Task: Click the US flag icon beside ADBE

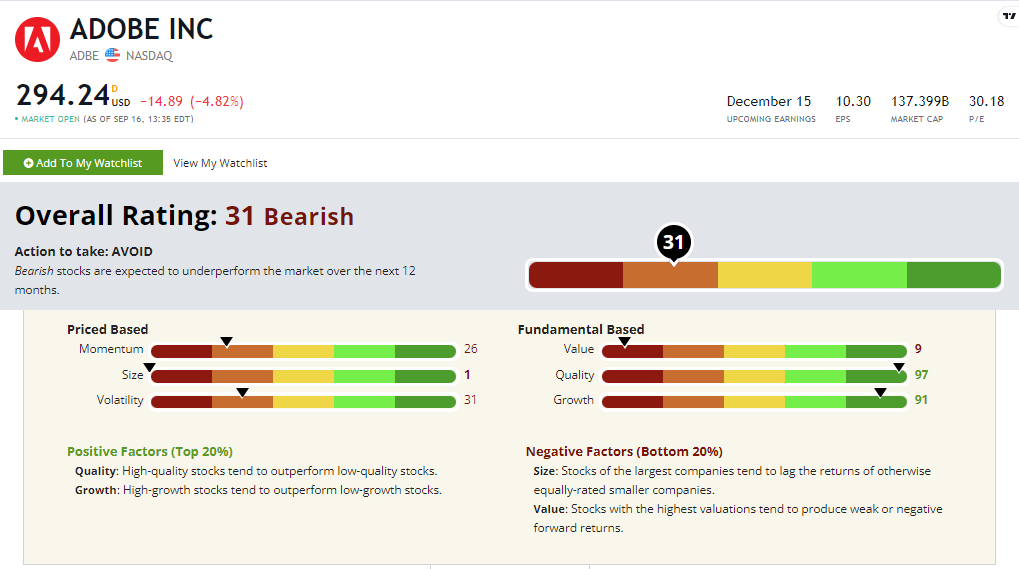Action: point(112,55)
